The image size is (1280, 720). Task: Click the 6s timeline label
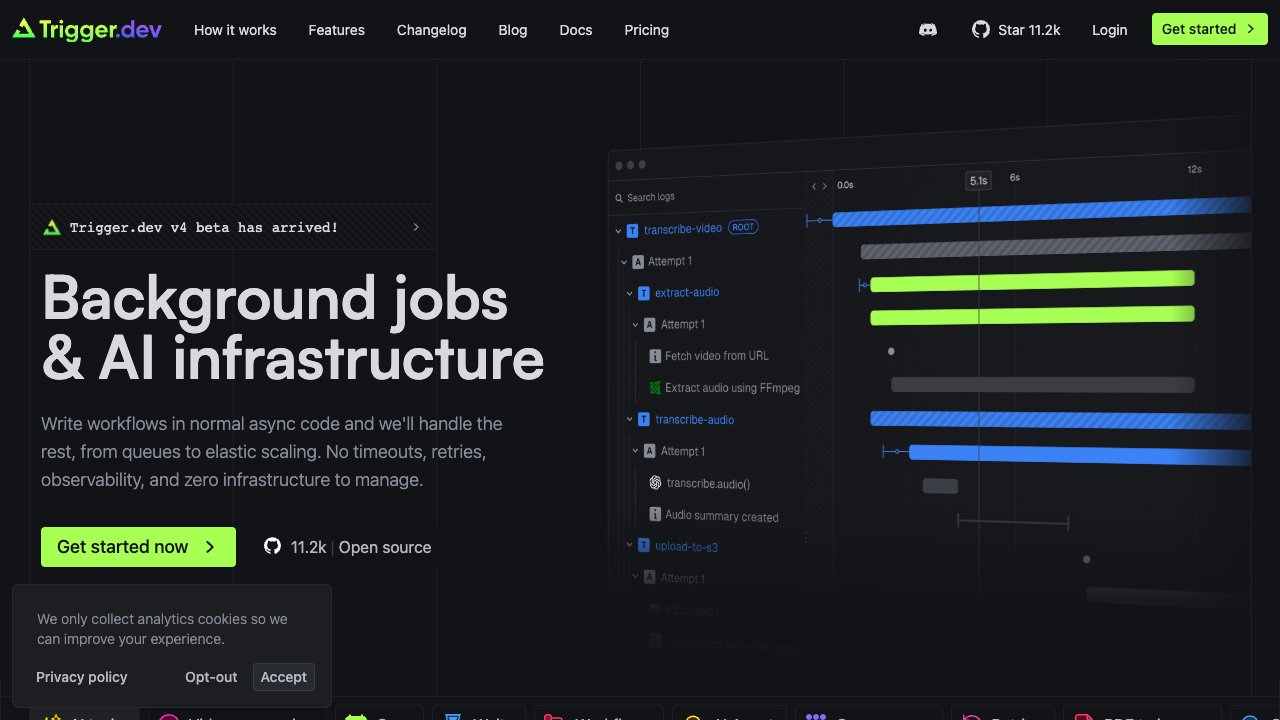1014,177
